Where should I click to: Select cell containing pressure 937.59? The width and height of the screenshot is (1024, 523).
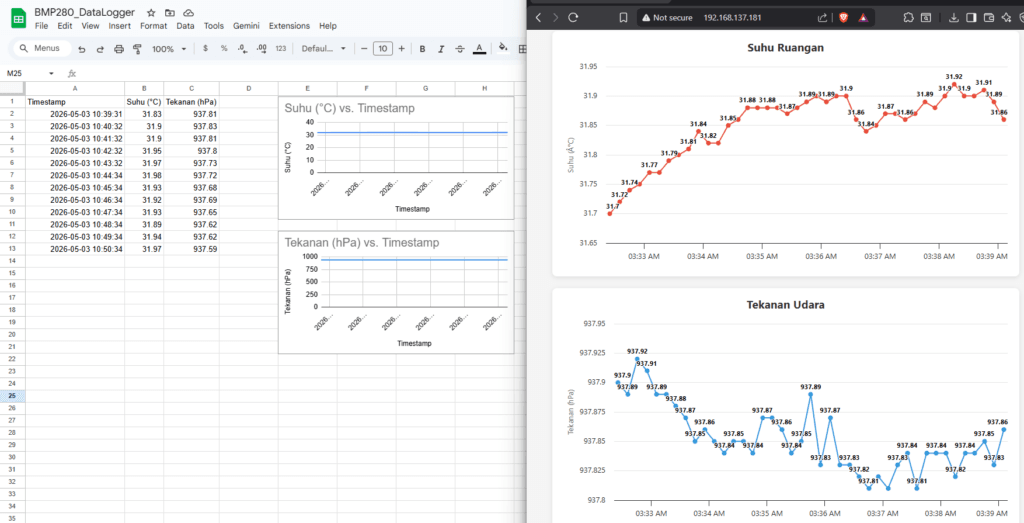coord(191,249)
